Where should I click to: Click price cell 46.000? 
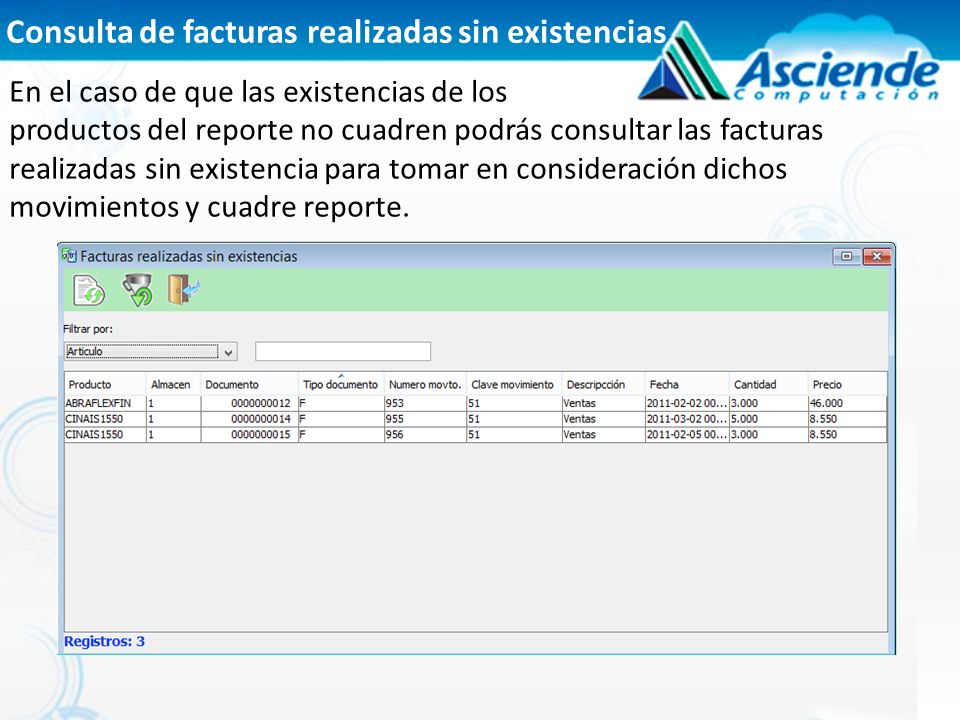(x=847, y=403)
